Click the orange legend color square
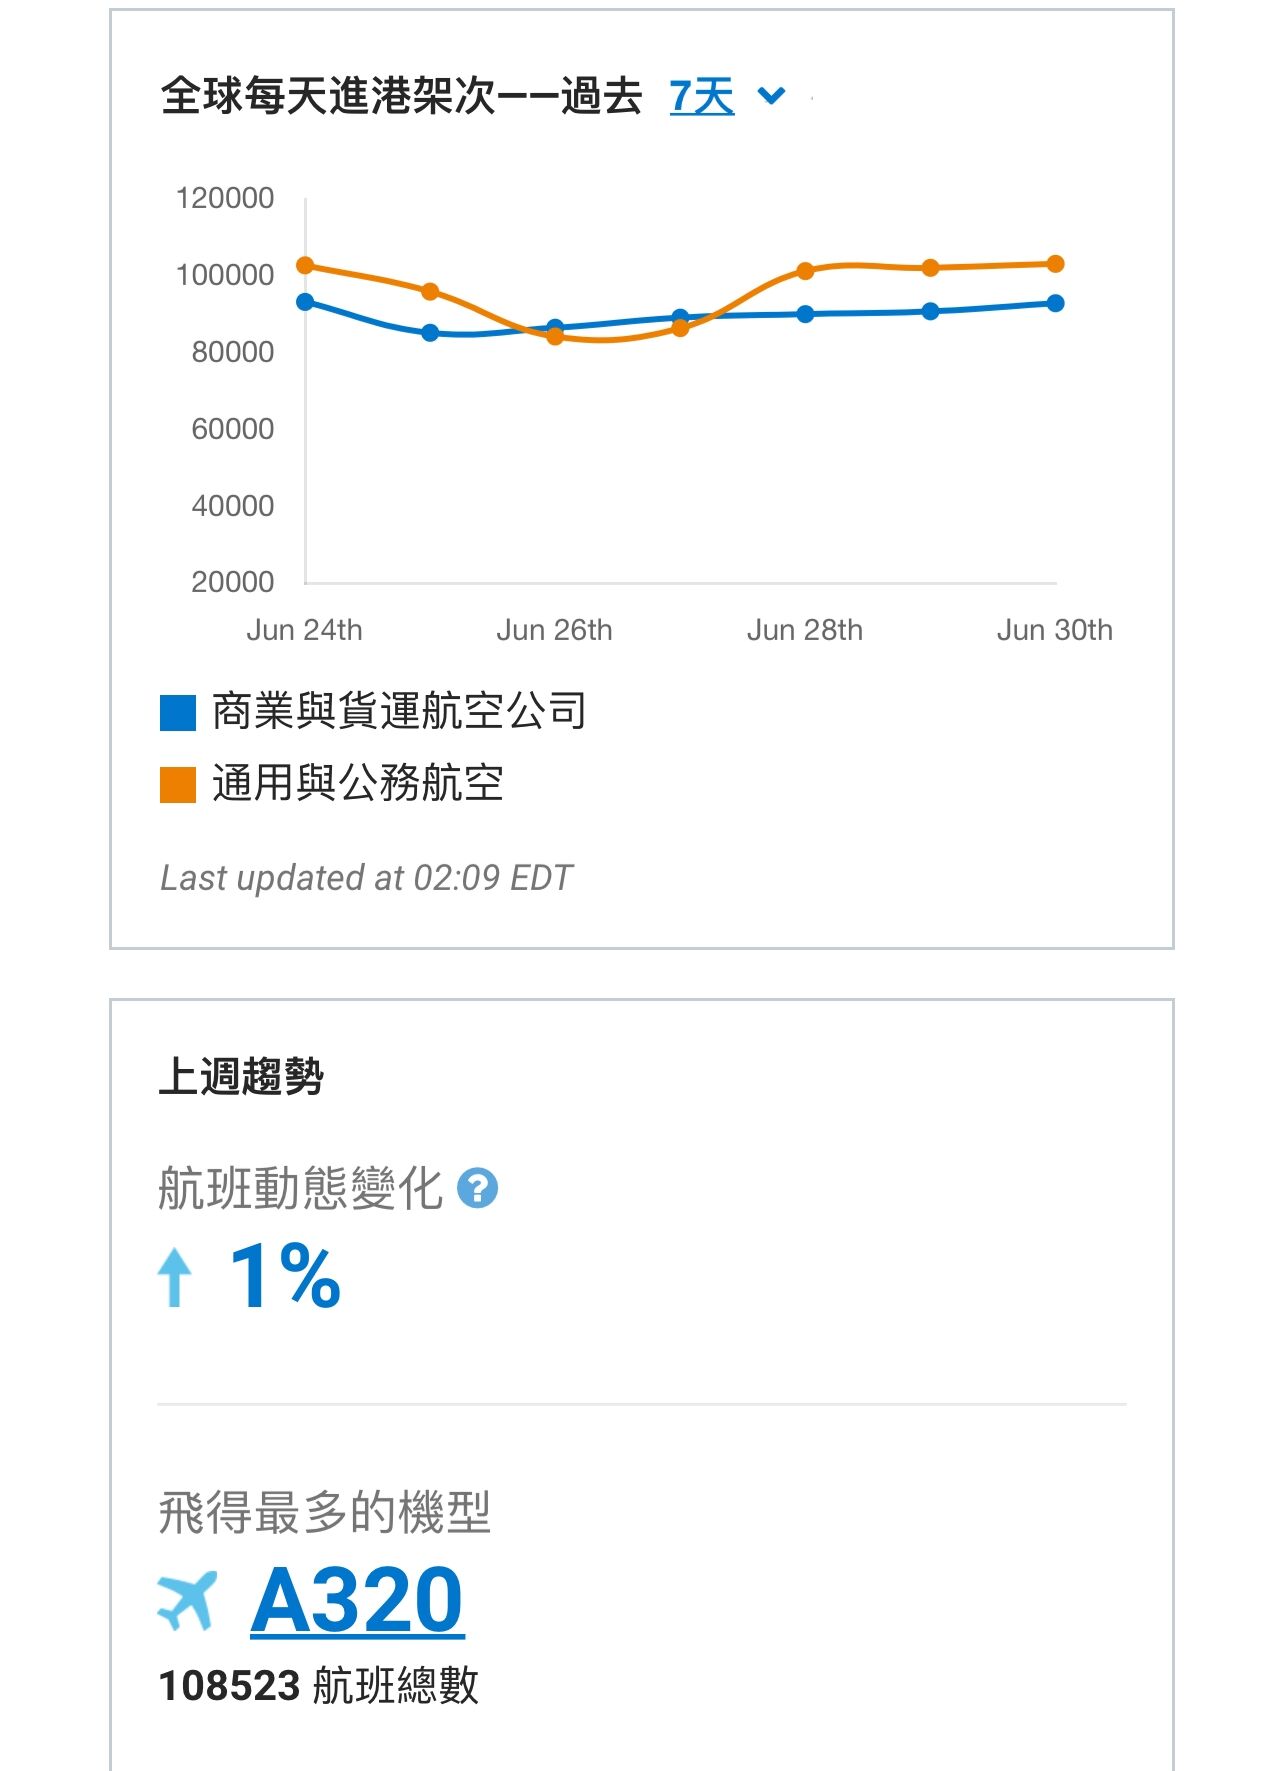 [x=178, y=785]
